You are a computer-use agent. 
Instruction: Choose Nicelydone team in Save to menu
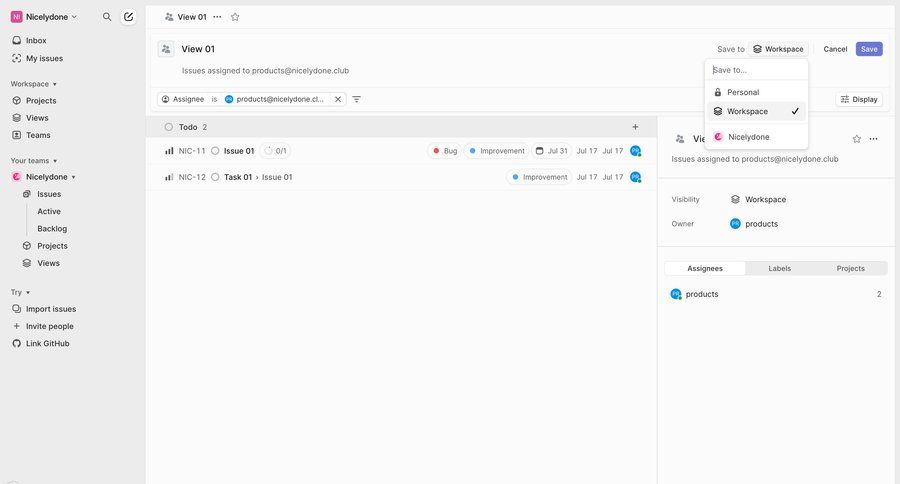click(x=748, y=137)
